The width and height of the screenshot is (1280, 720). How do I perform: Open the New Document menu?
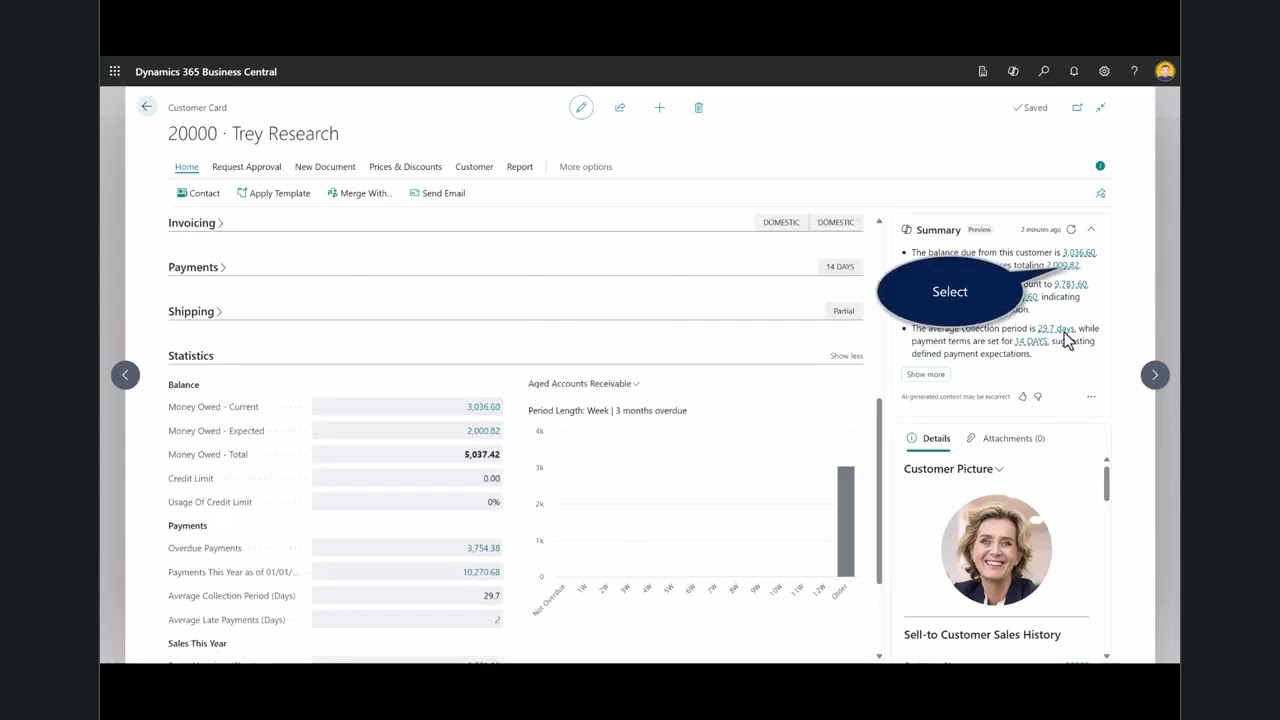[325, 167]
